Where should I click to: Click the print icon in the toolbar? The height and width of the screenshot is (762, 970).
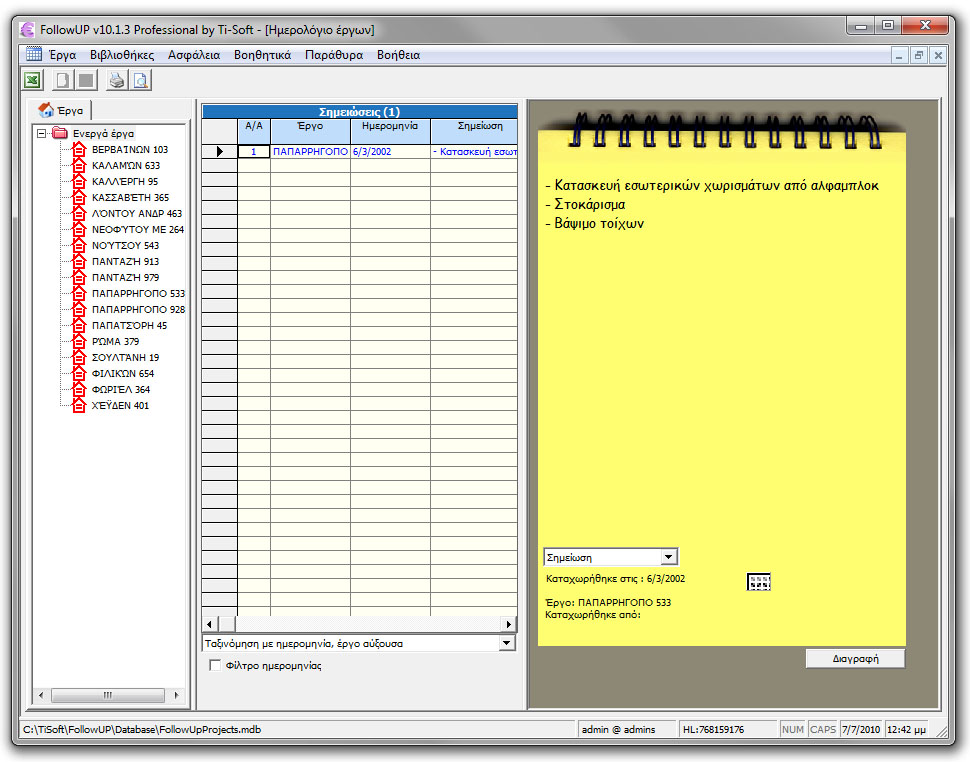pyautogui.click(x=115, y=79)
